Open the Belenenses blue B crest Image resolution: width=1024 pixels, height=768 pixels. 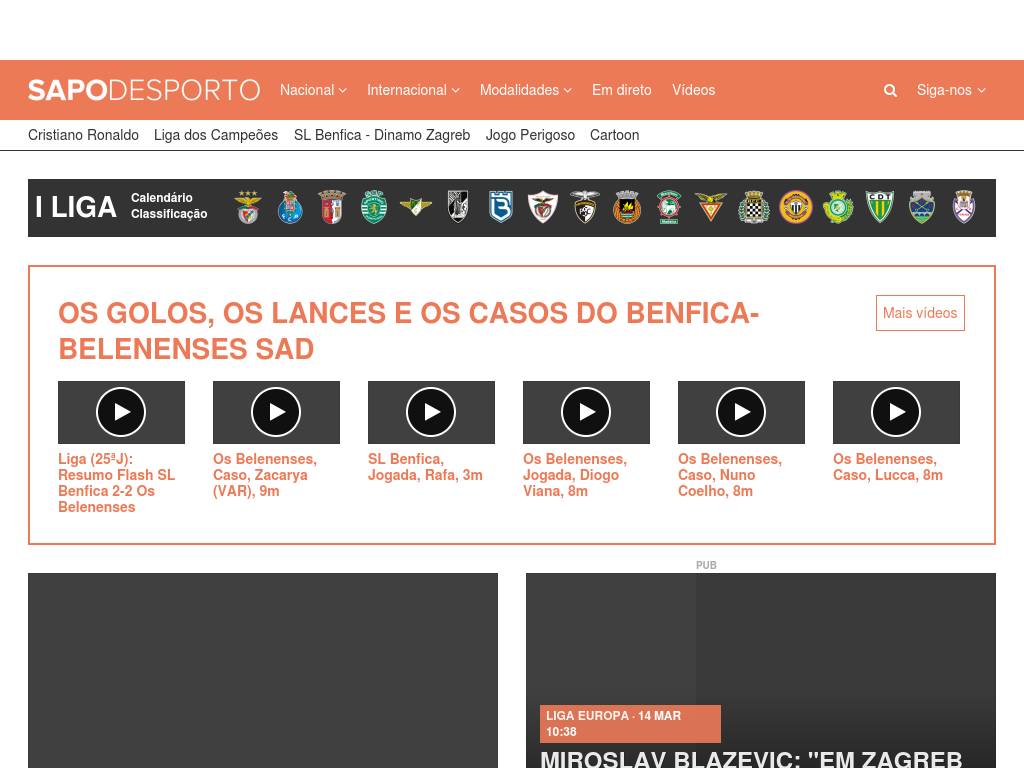click(500, 207)
